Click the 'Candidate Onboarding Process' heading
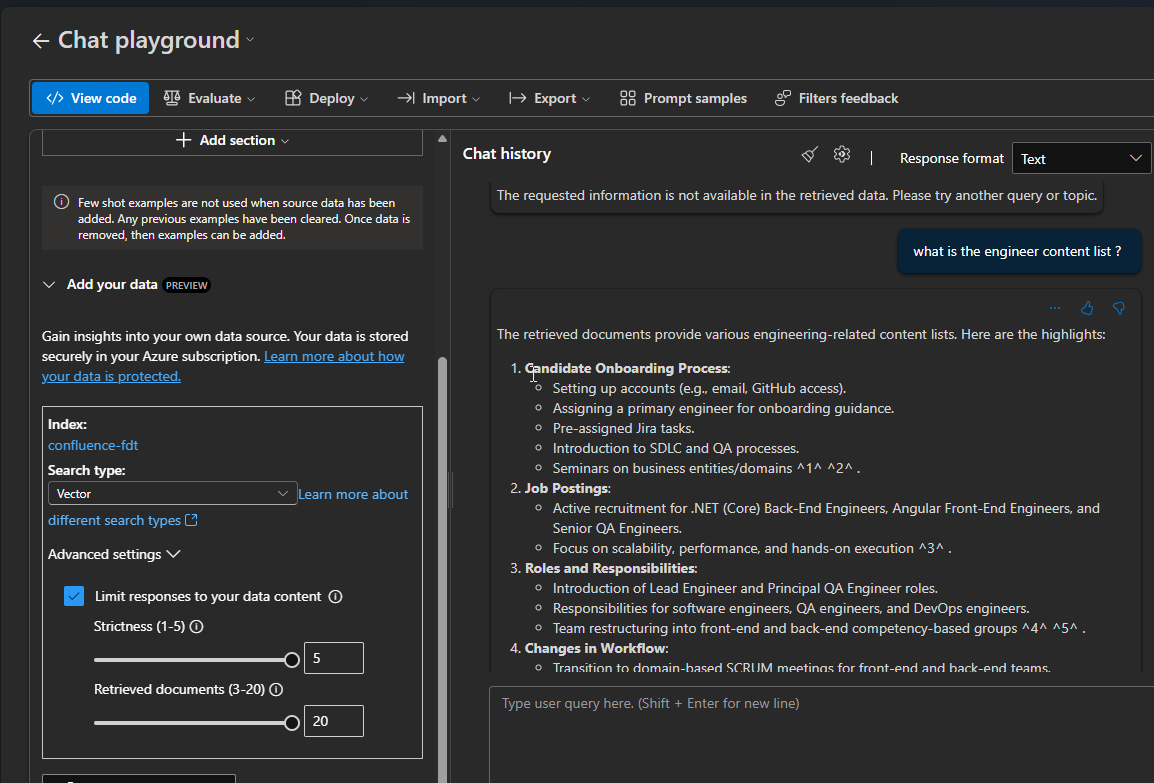1154x783 pixels. (626, 368)
